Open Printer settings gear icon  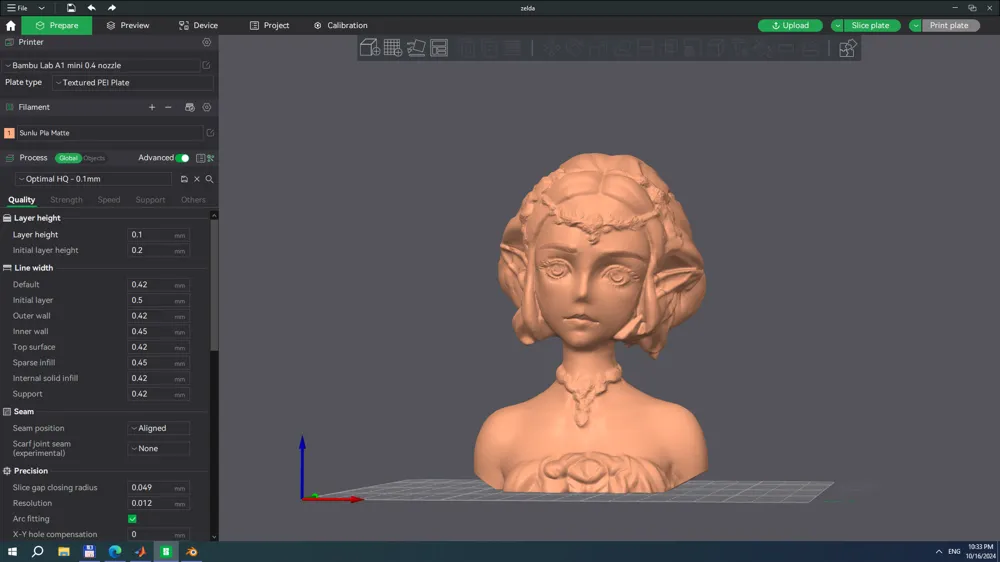click(x=207, y=42)
